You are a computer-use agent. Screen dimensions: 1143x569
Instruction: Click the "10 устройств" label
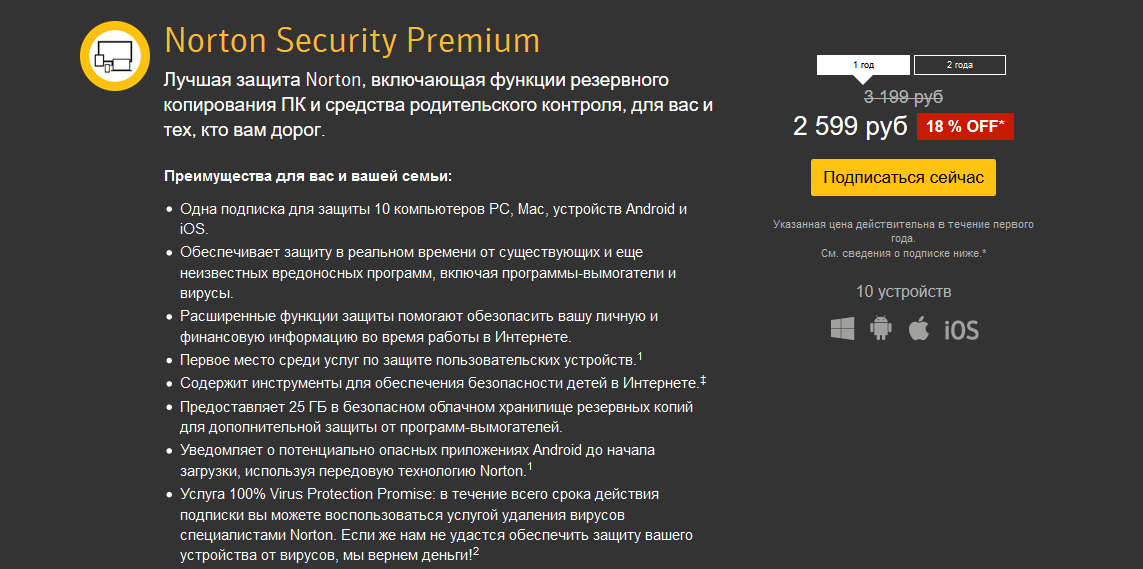click(x=903, y=292)
